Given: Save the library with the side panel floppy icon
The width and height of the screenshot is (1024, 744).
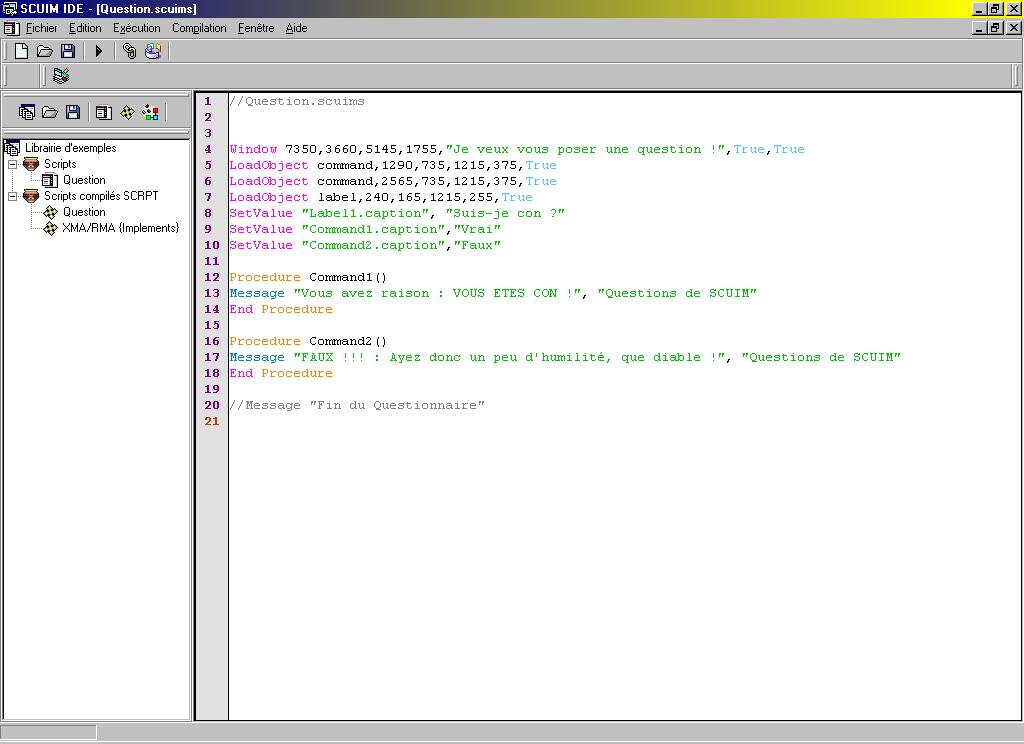Looking at the screenshot, I should pyautogui.click(x=73, y=112).
